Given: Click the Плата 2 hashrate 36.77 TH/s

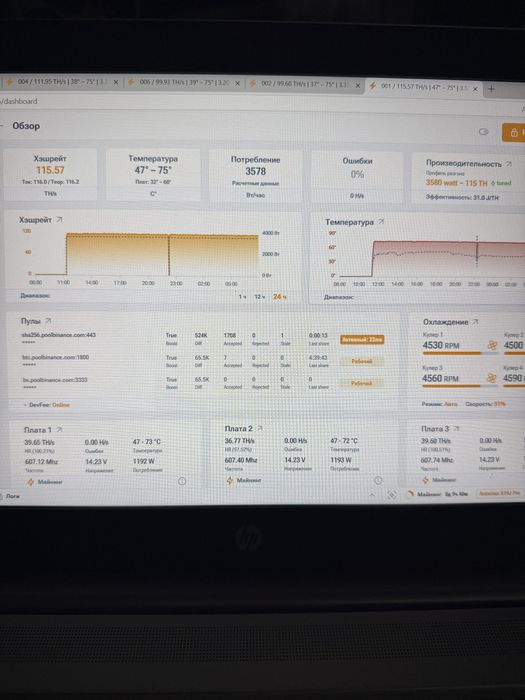Looking at the screenshot, I should (239, 441).
